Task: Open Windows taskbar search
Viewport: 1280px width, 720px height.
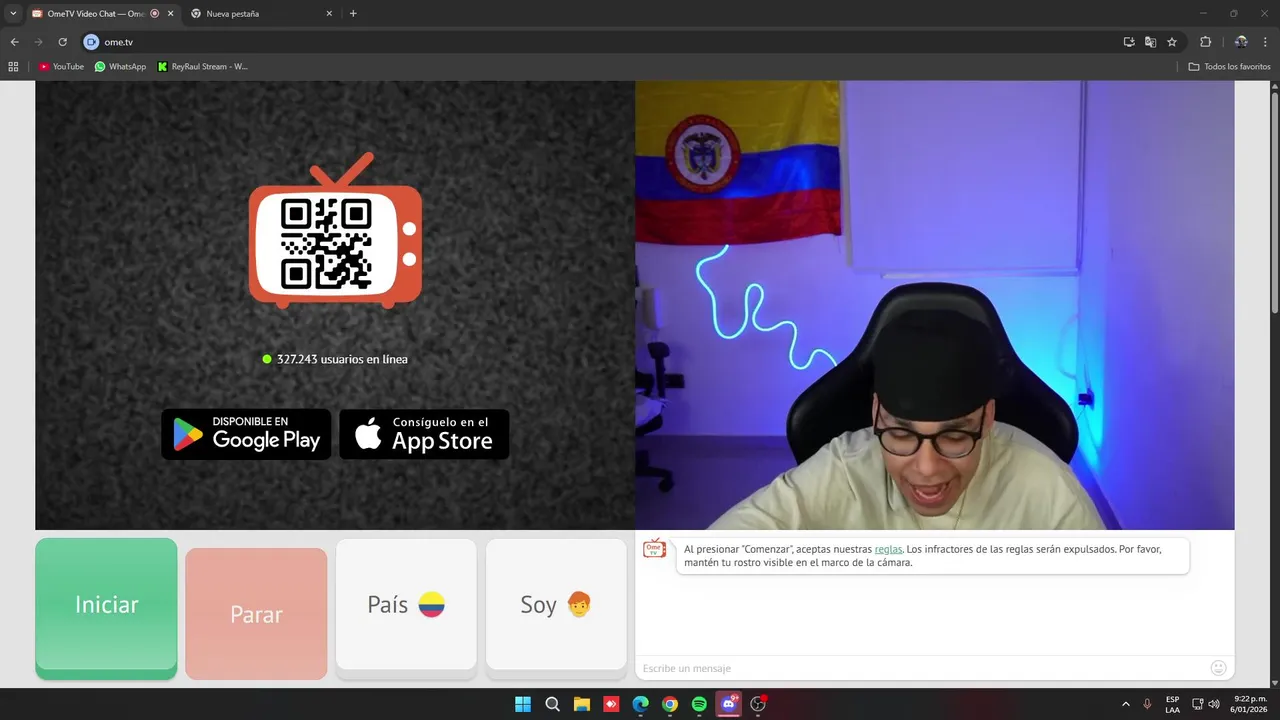Action: pyautogui.click(x=552, y=704)
